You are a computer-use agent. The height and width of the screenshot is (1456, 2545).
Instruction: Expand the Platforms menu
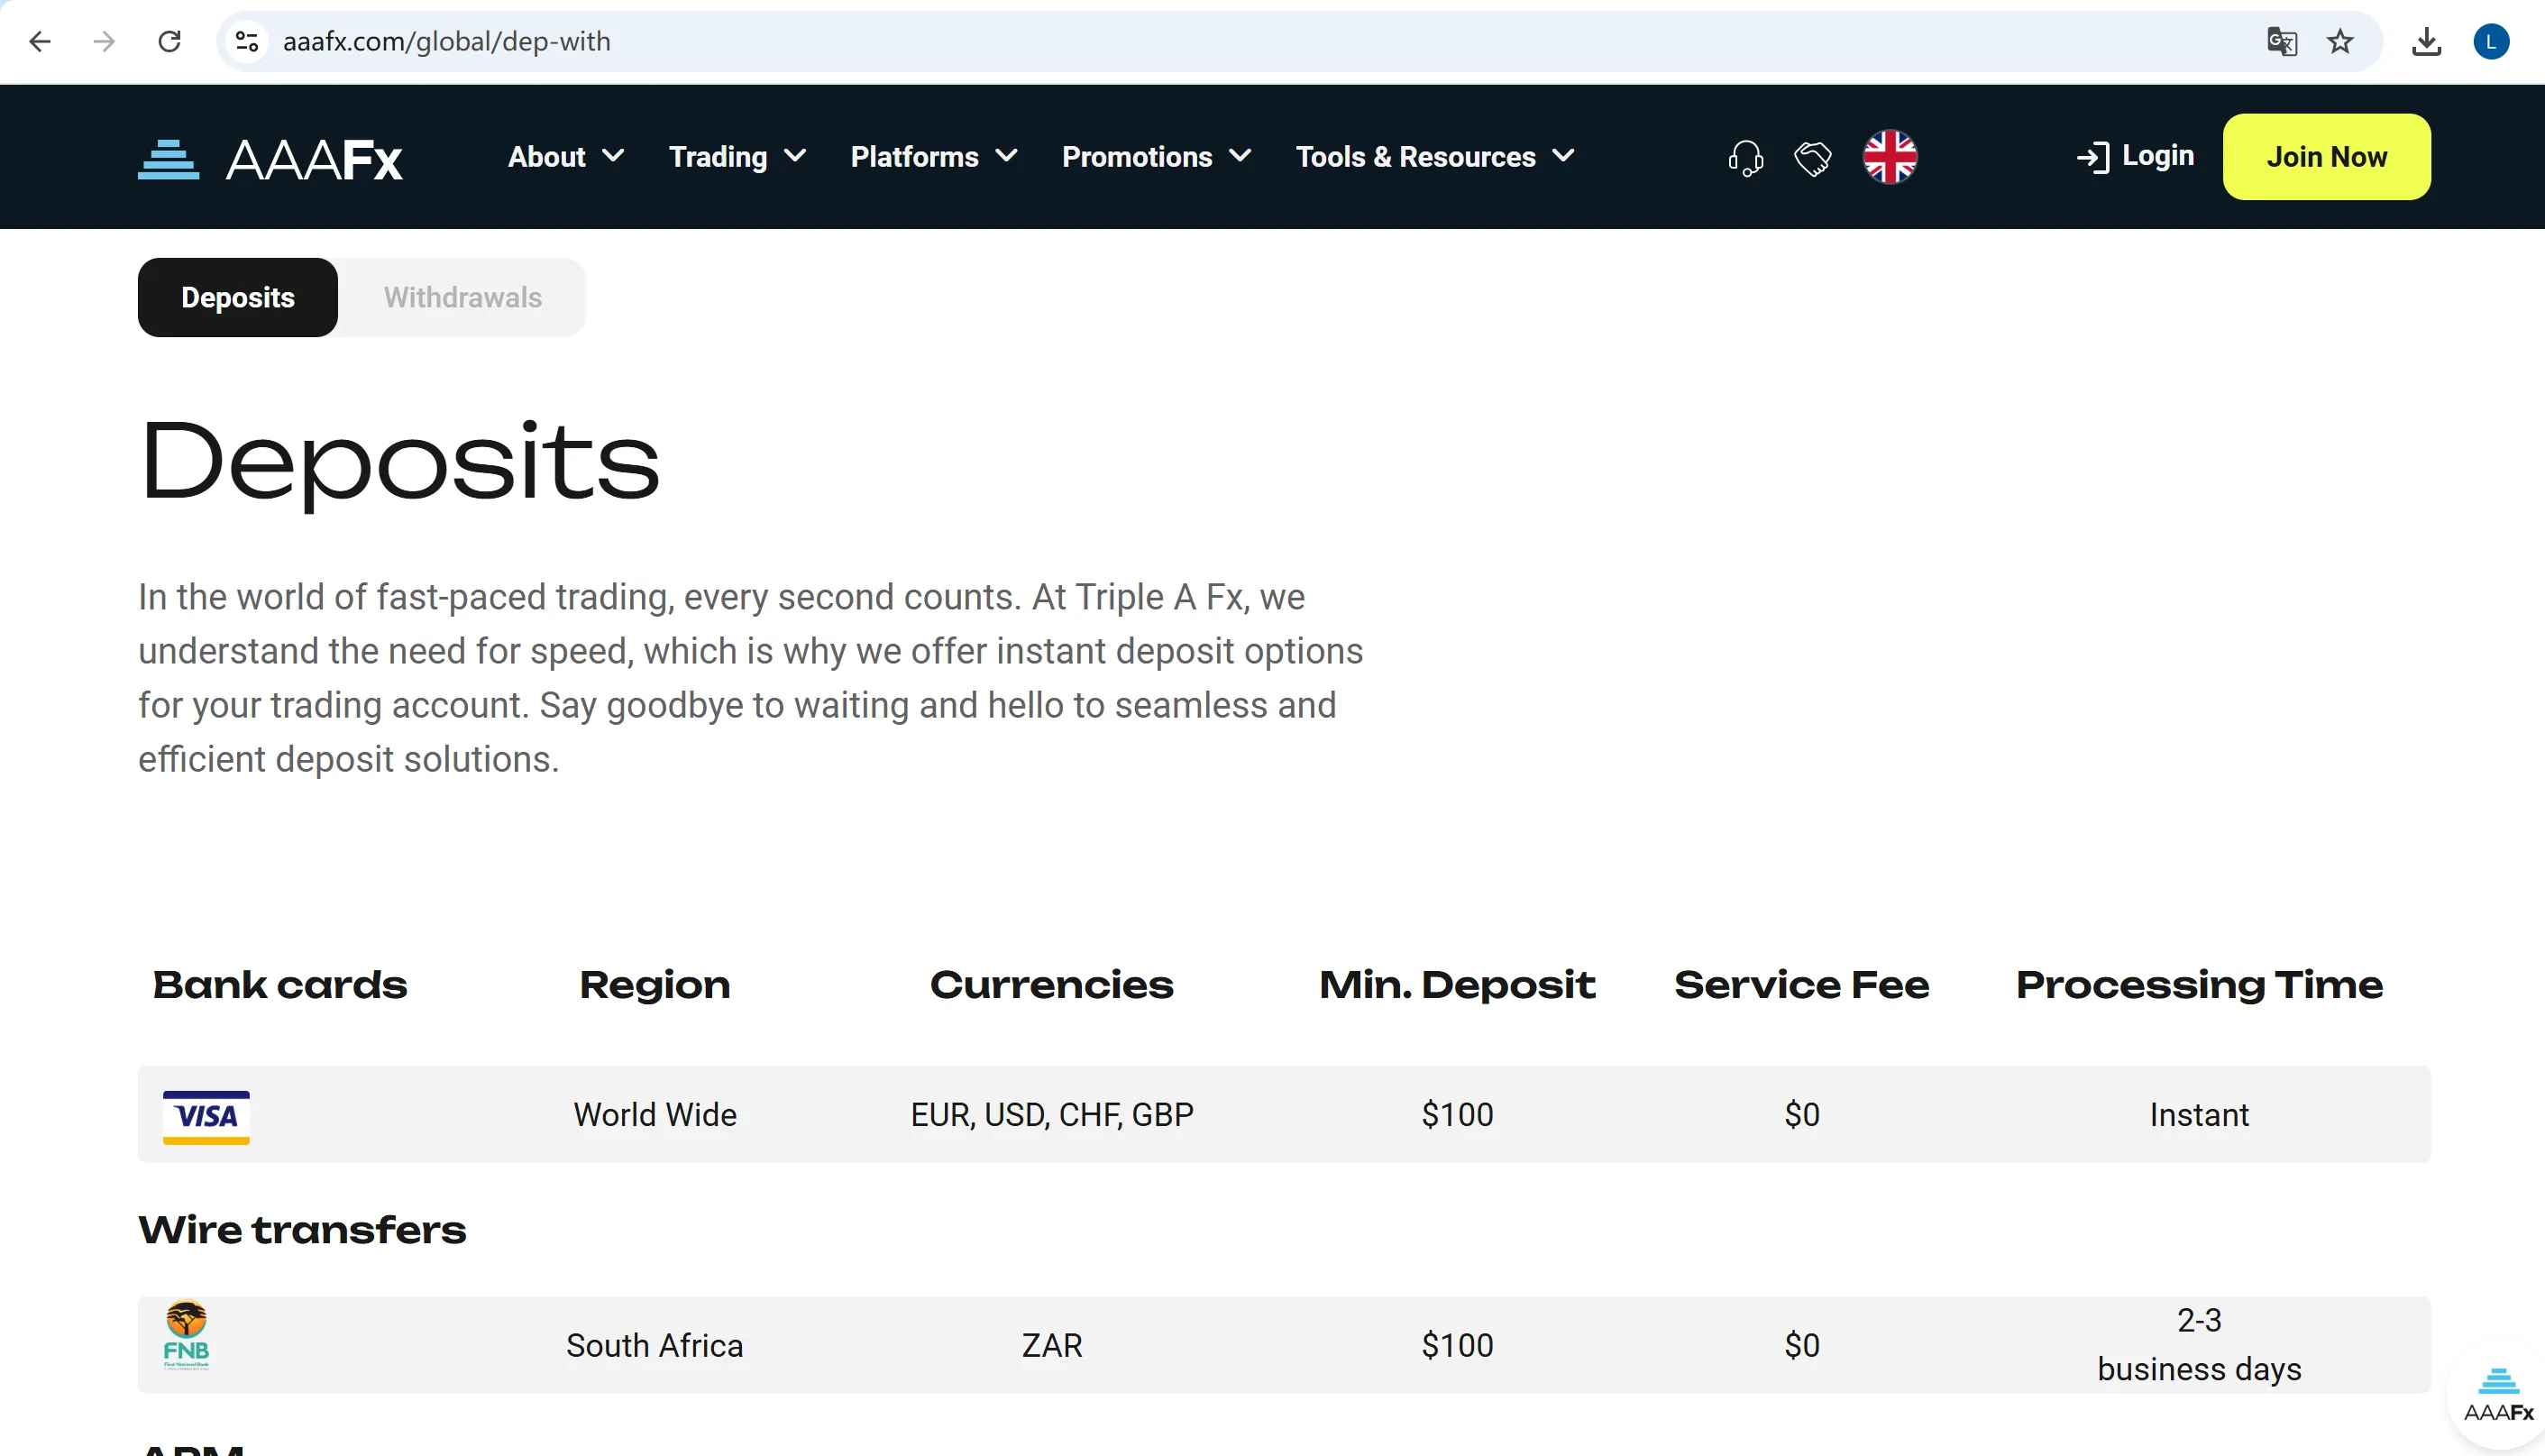pyautogui.click(x=934, y=157)
